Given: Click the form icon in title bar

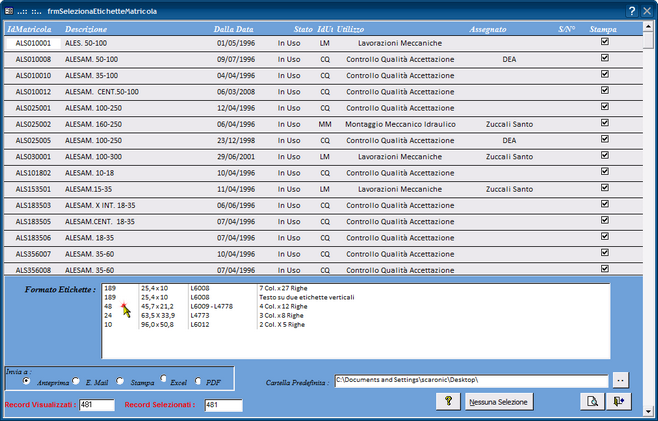Looking at the screenshot, I should coord(9,11).
